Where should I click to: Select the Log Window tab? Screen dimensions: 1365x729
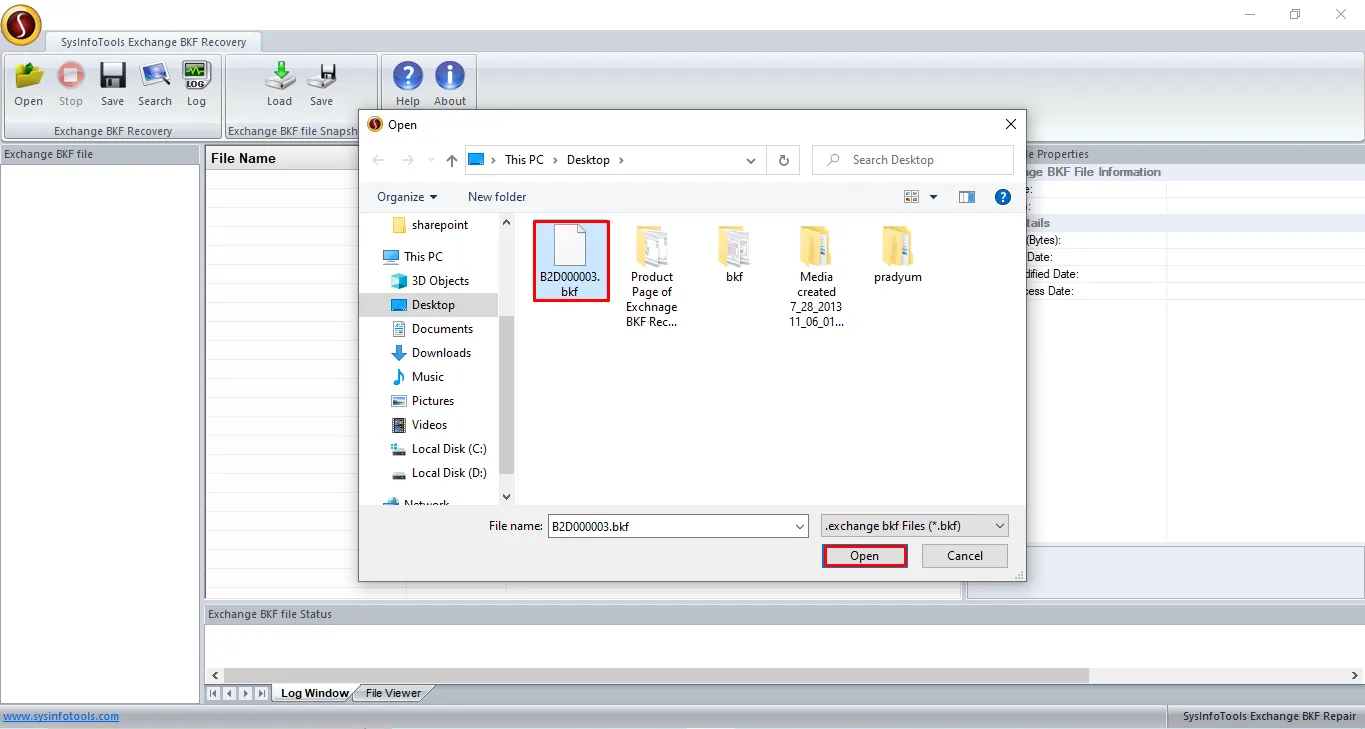(314, 693)
